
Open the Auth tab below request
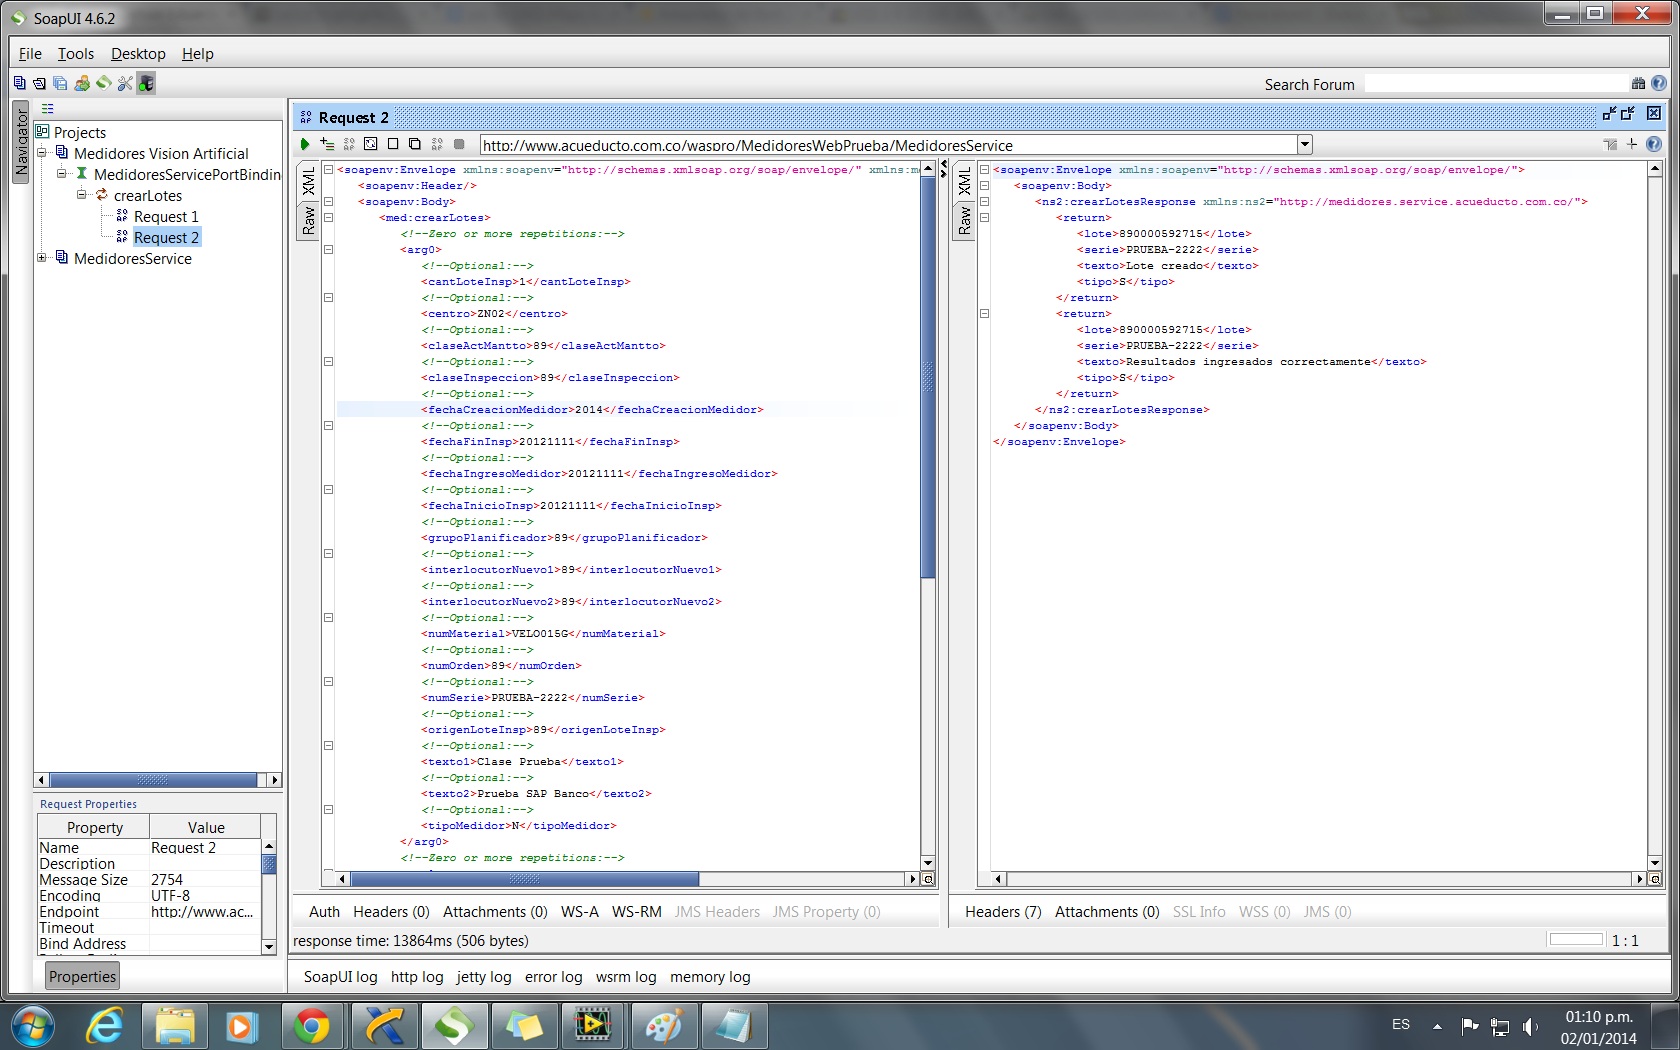324,912
